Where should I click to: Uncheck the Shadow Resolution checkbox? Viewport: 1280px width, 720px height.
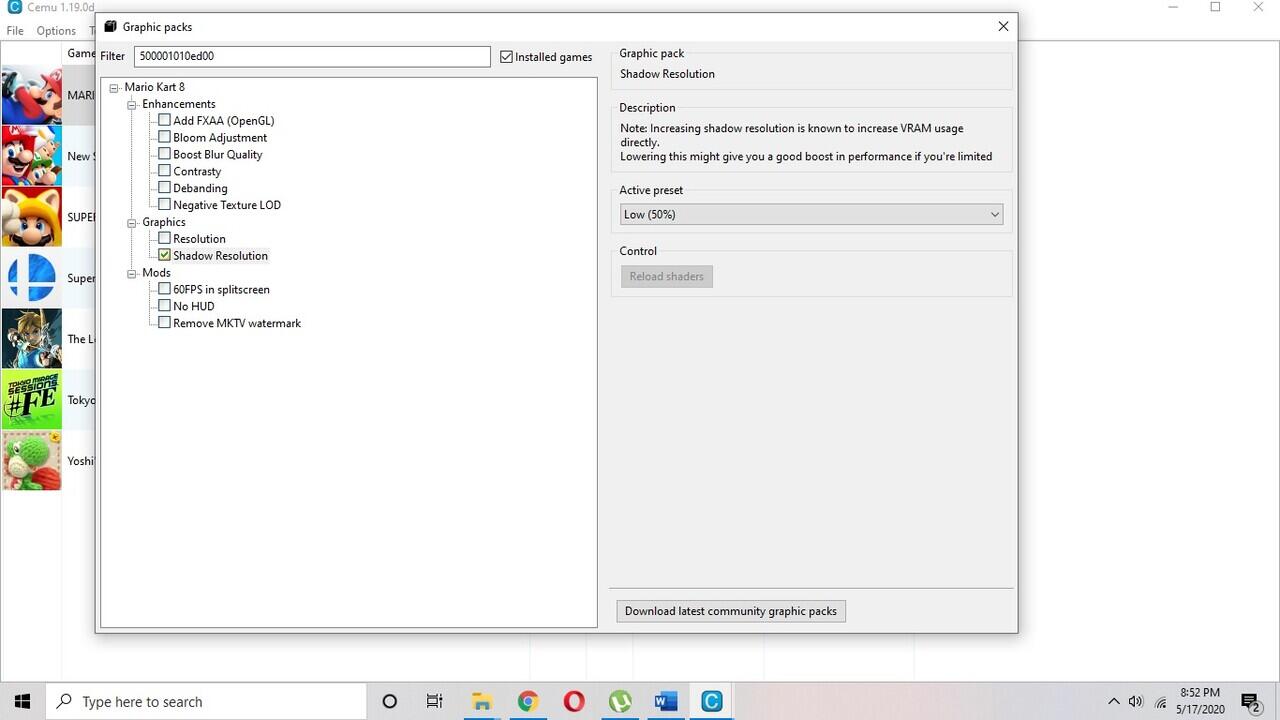(x=164, y=255)
